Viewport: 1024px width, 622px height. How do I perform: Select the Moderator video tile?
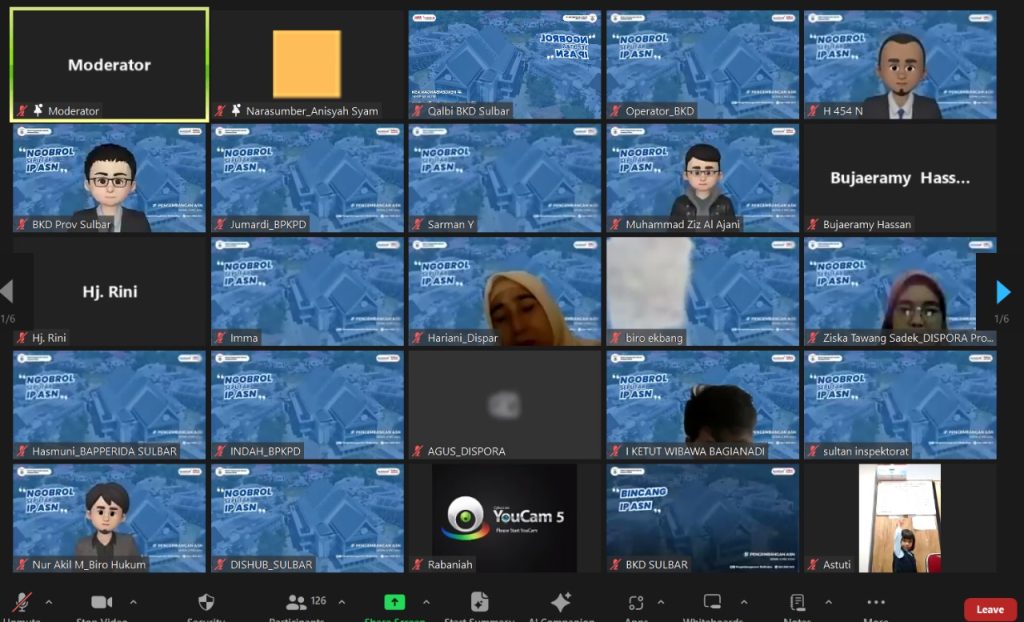coord(110,65)
